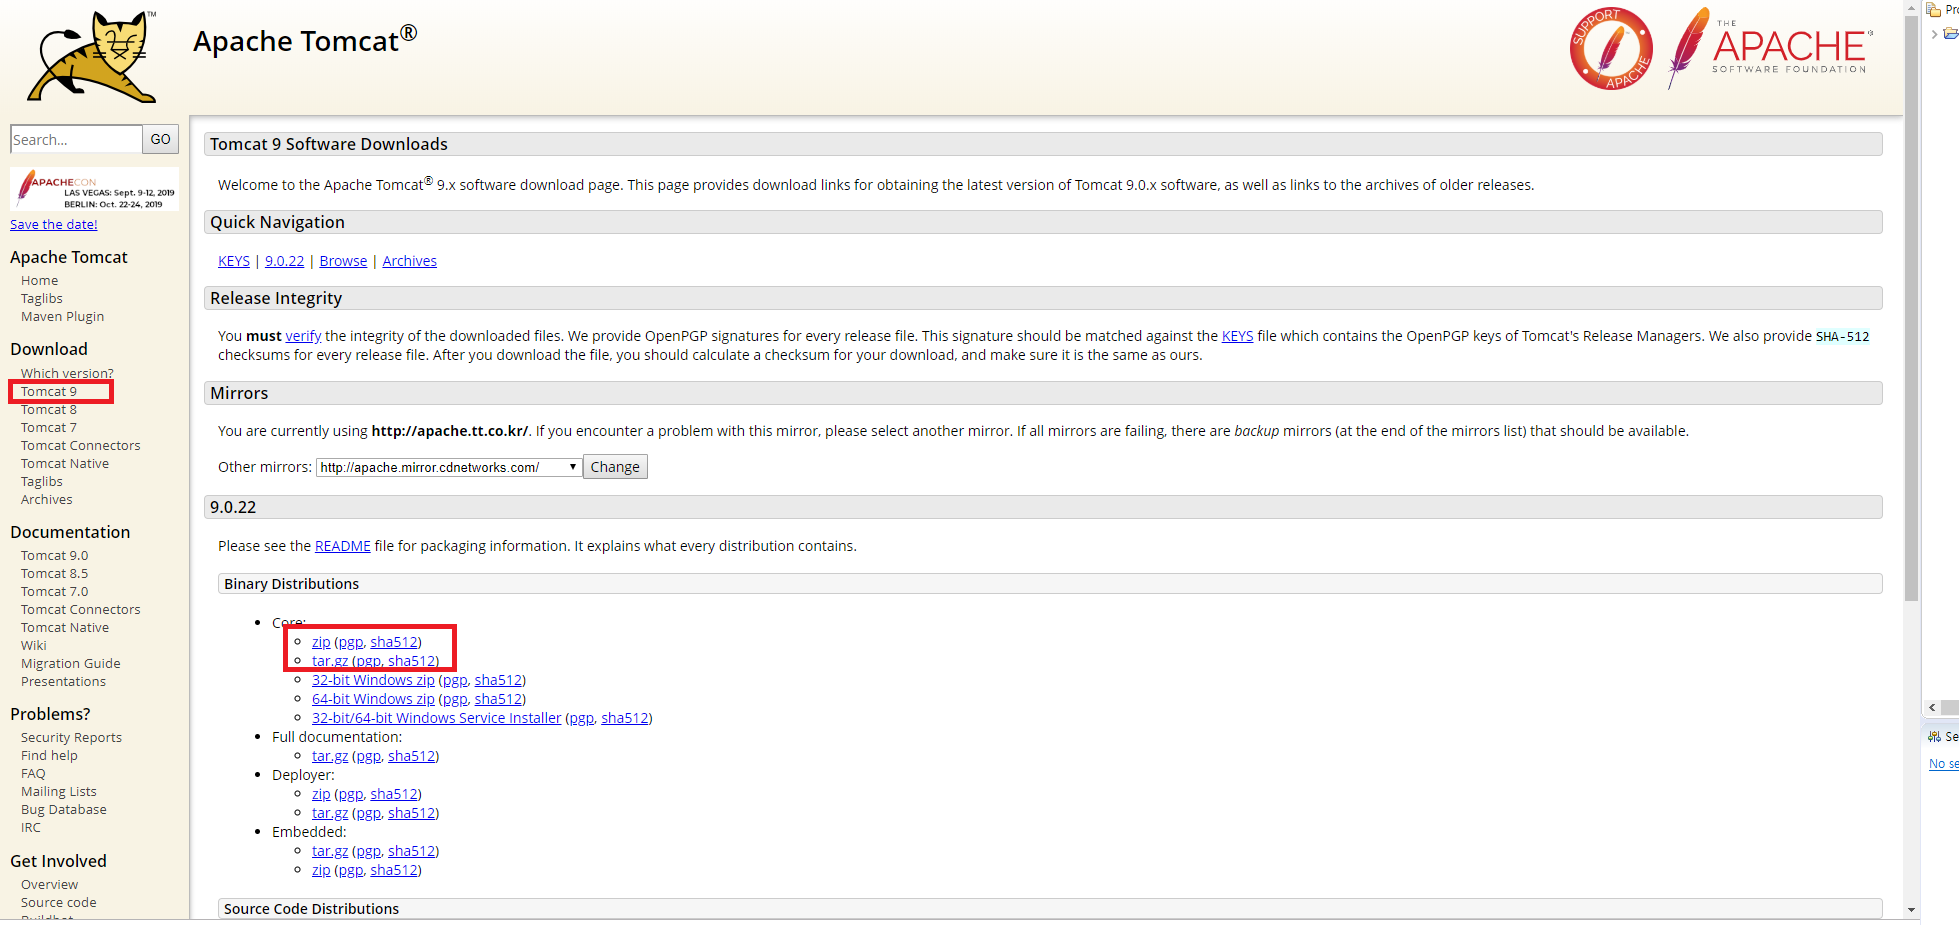
Task: Click the ApacheCon banner image
Action: coord(95,189)
